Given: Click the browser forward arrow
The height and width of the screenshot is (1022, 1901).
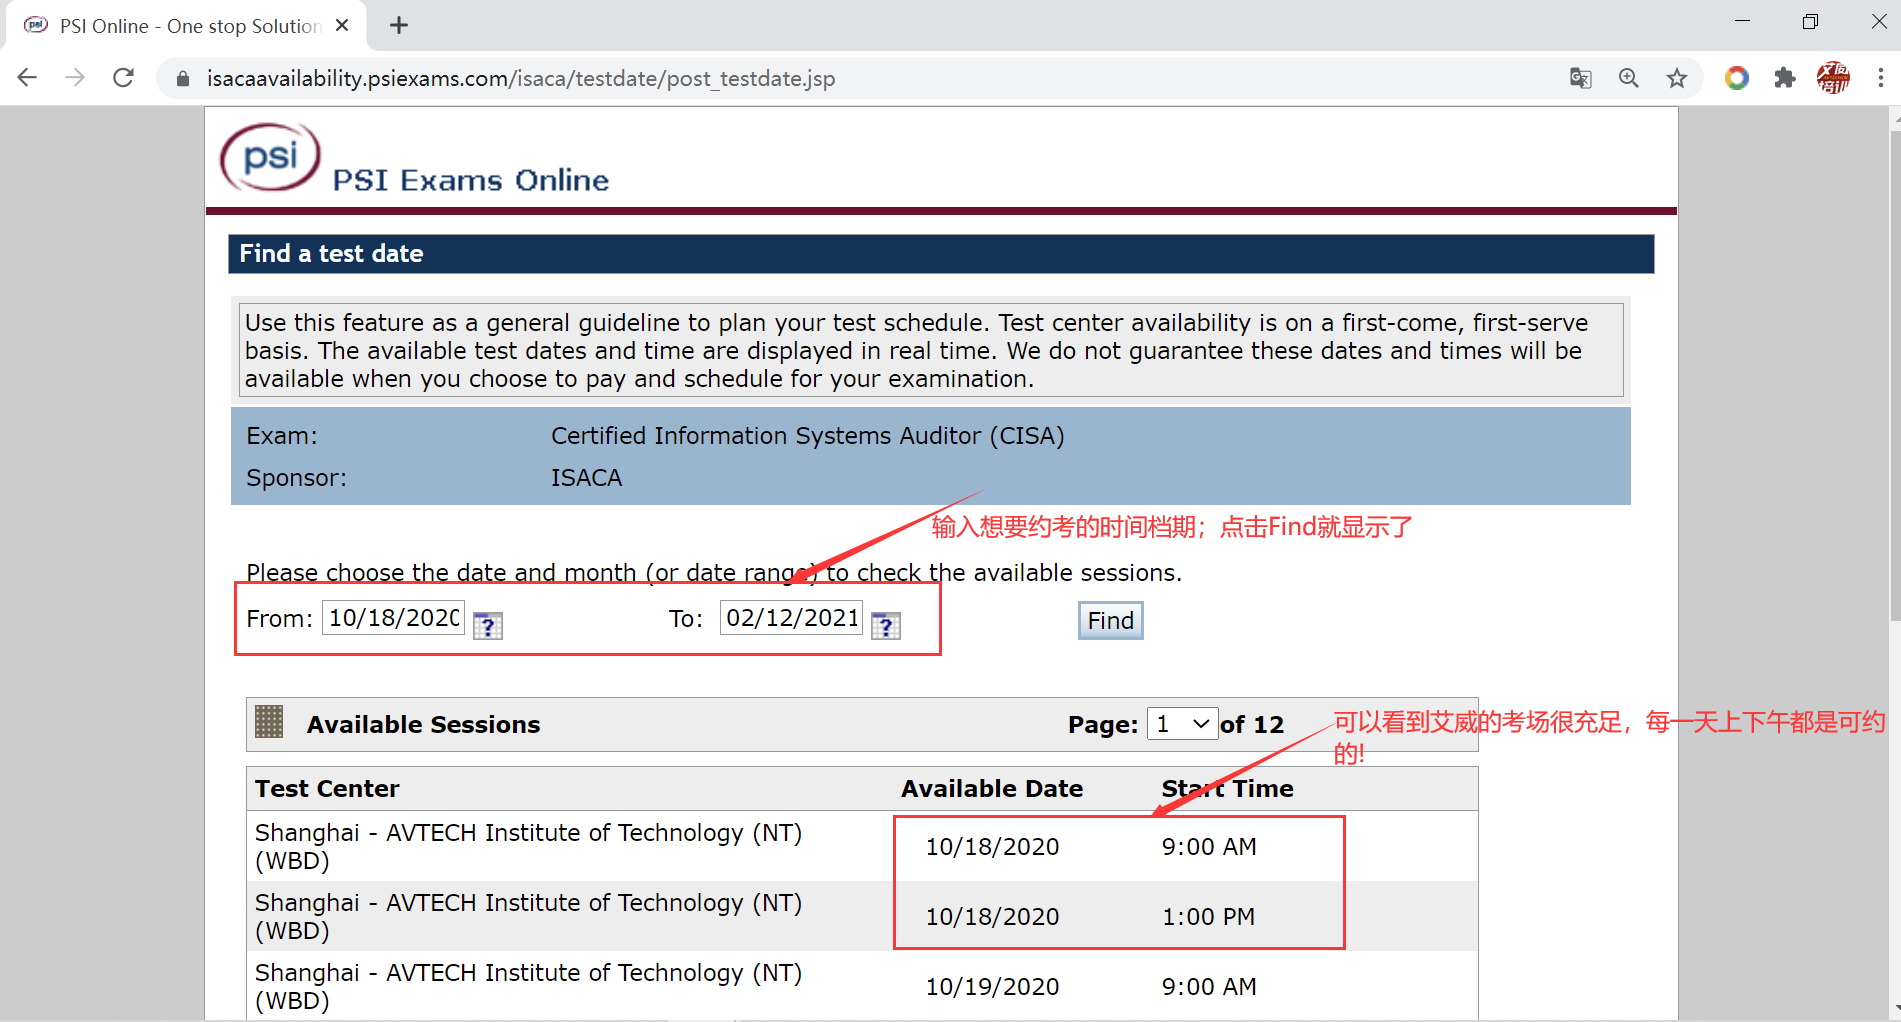Looking at the screenshot, I should (x=75, y=78).
